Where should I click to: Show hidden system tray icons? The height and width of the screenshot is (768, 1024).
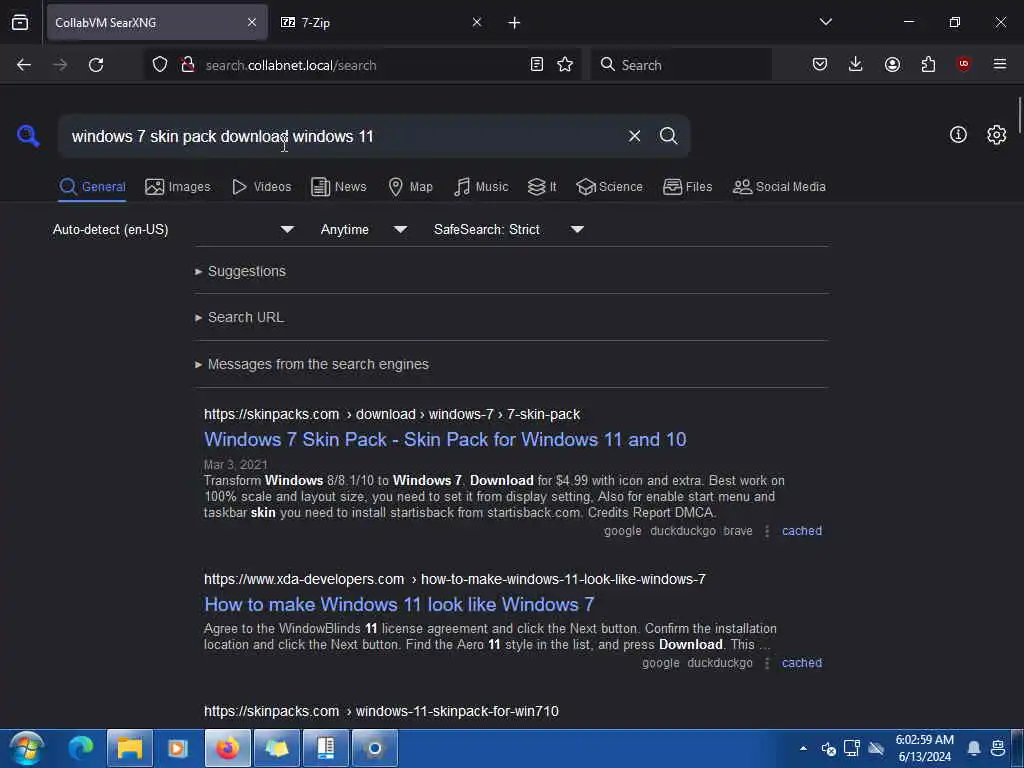803,748
